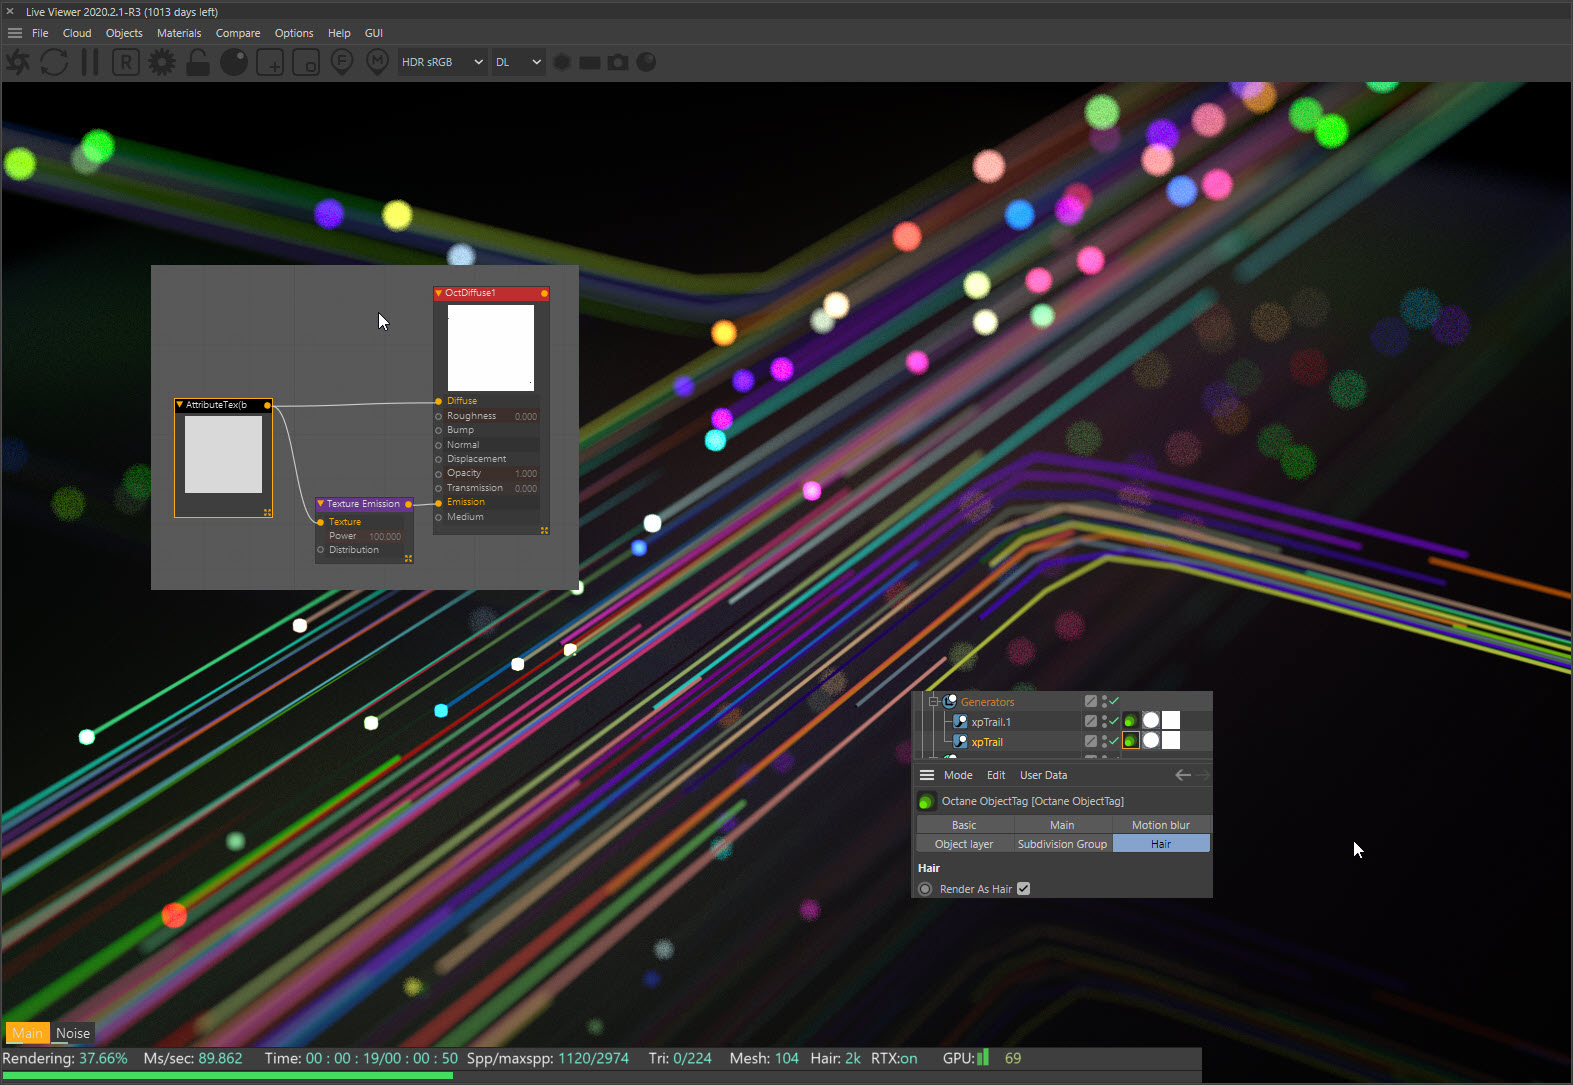
Task: Open the HDR sRGB color space dropdown
Action: [x=442, y=62]
